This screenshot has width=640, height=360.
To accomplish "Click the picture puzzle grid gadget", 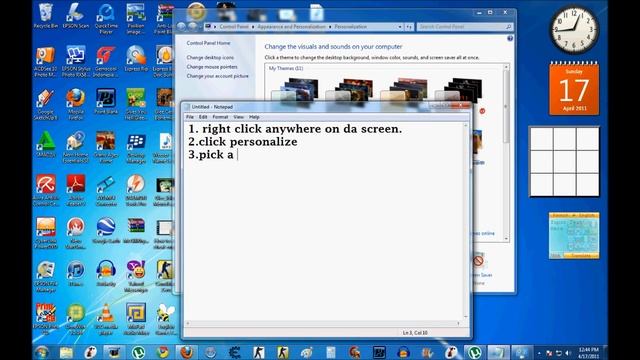I will (x=564, y=162).
